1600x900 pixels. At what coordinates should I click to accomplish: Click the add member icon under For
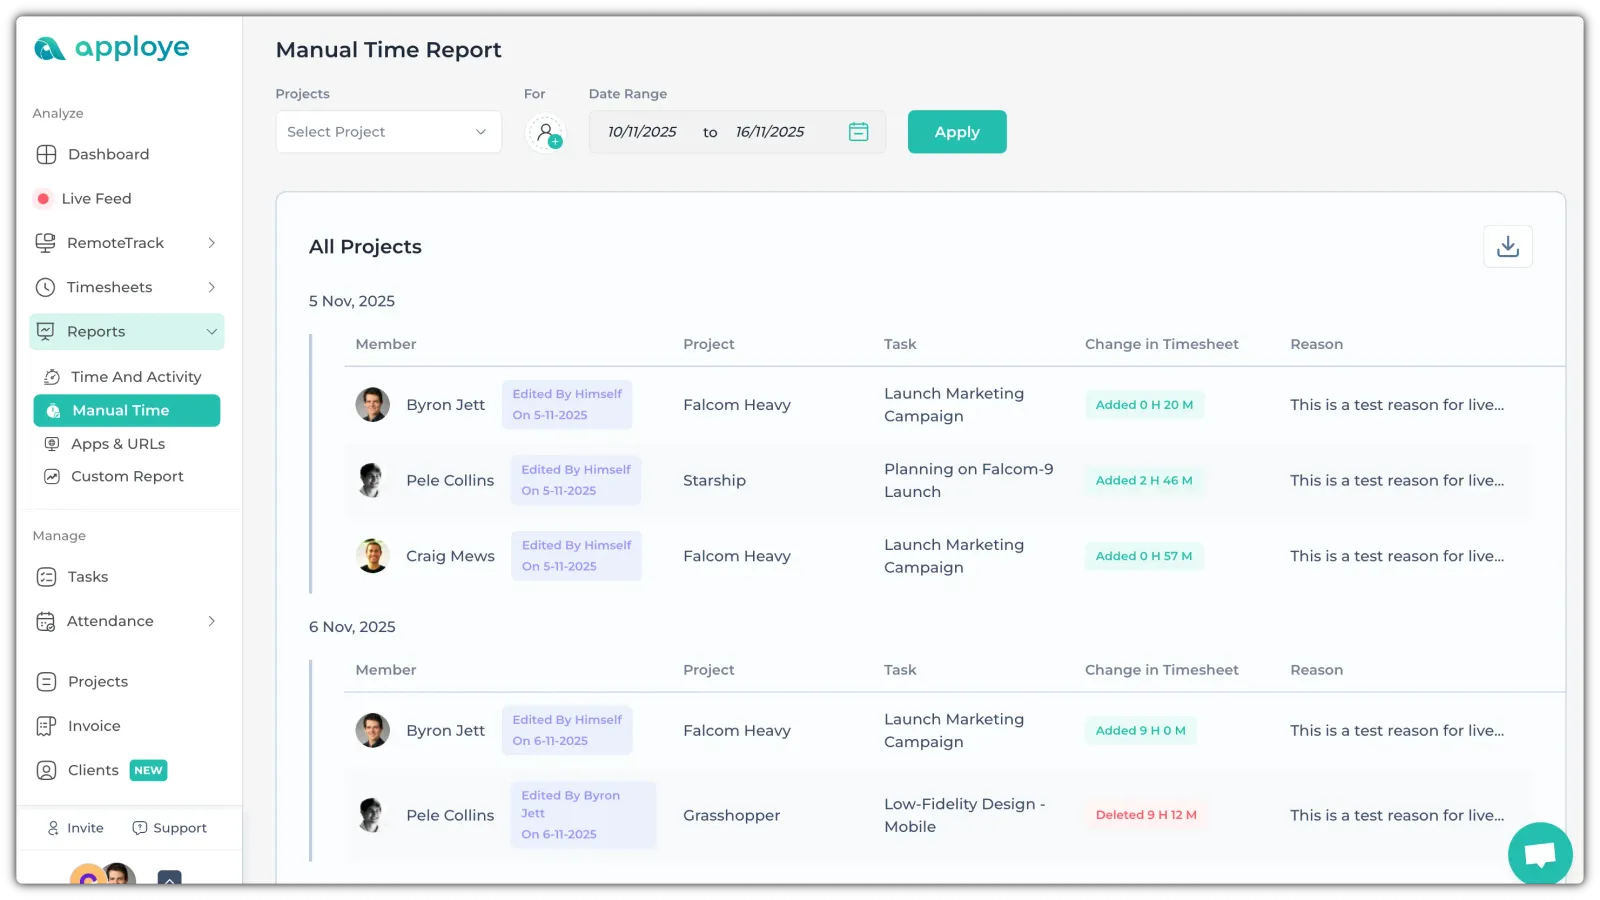pos(545,133)
